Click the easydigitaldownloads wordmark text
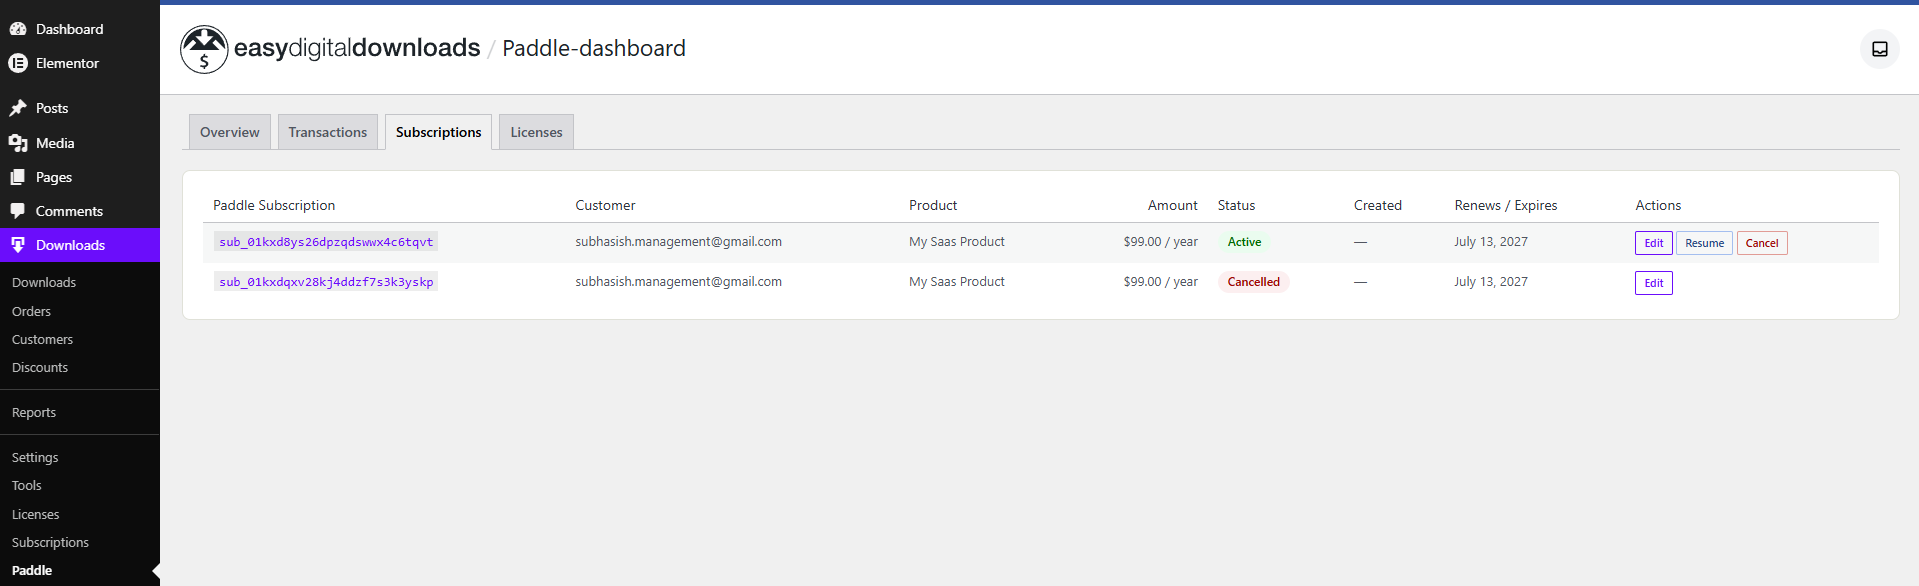 [x=357, y=48]
